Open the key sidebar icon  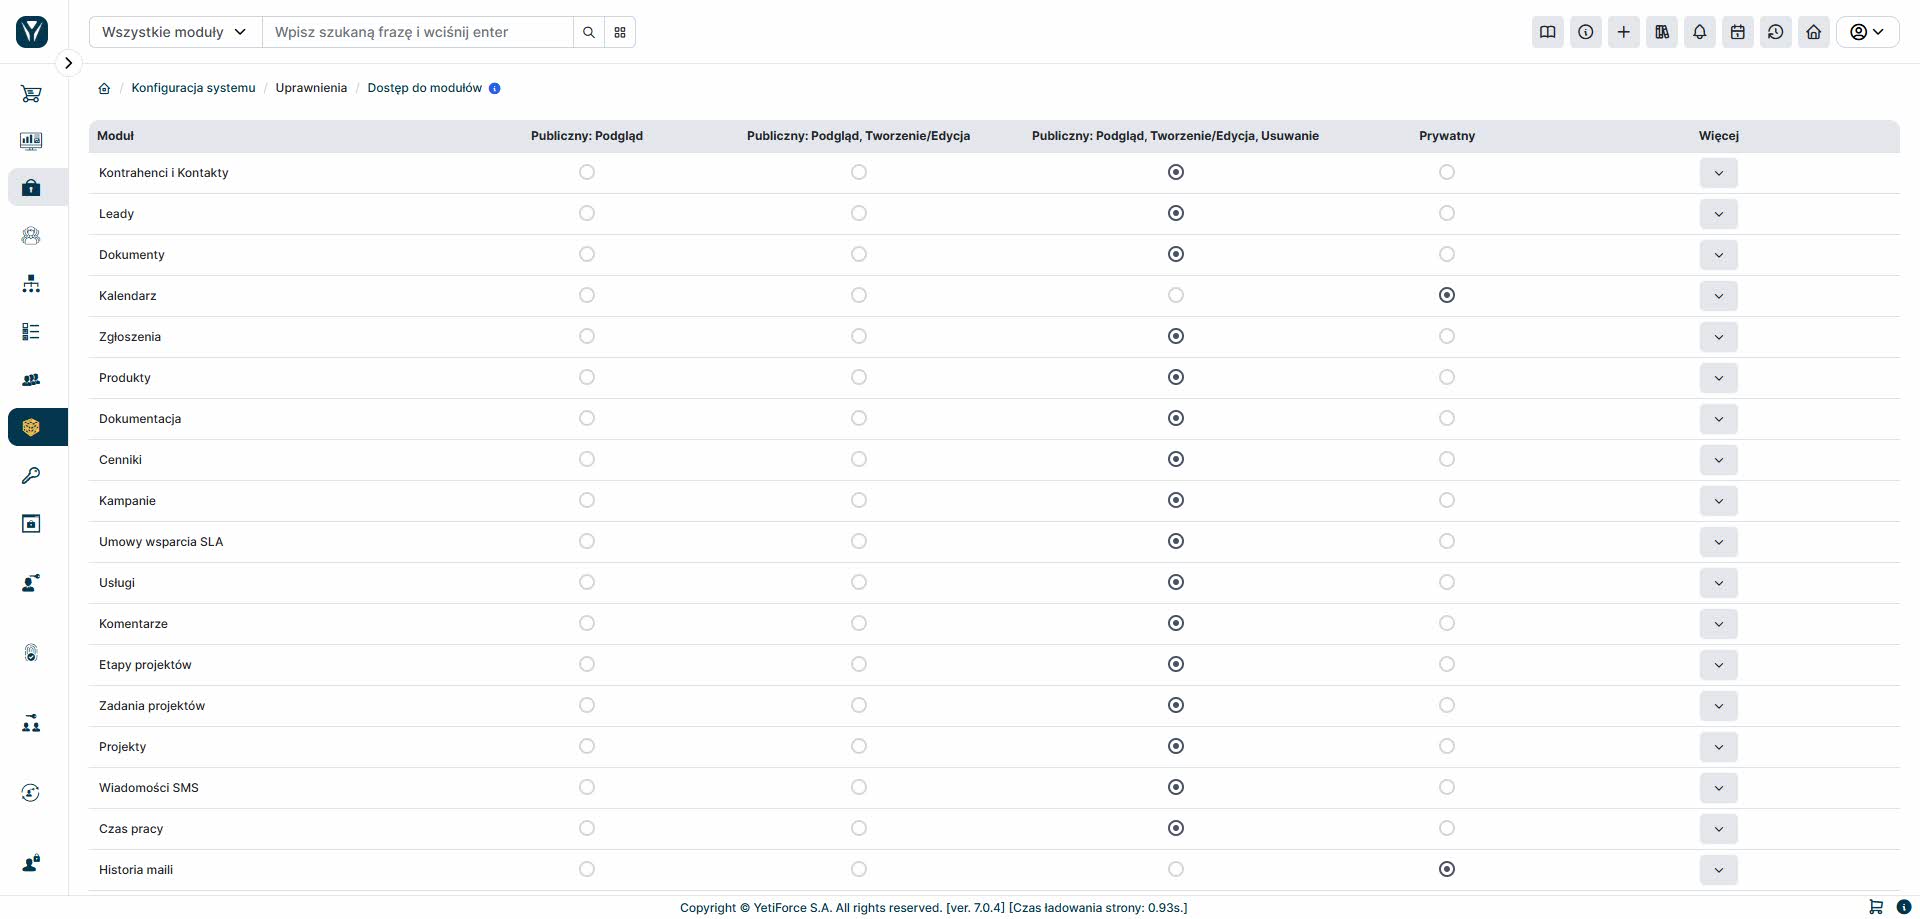pyautogui.click(x=31, y=475)
